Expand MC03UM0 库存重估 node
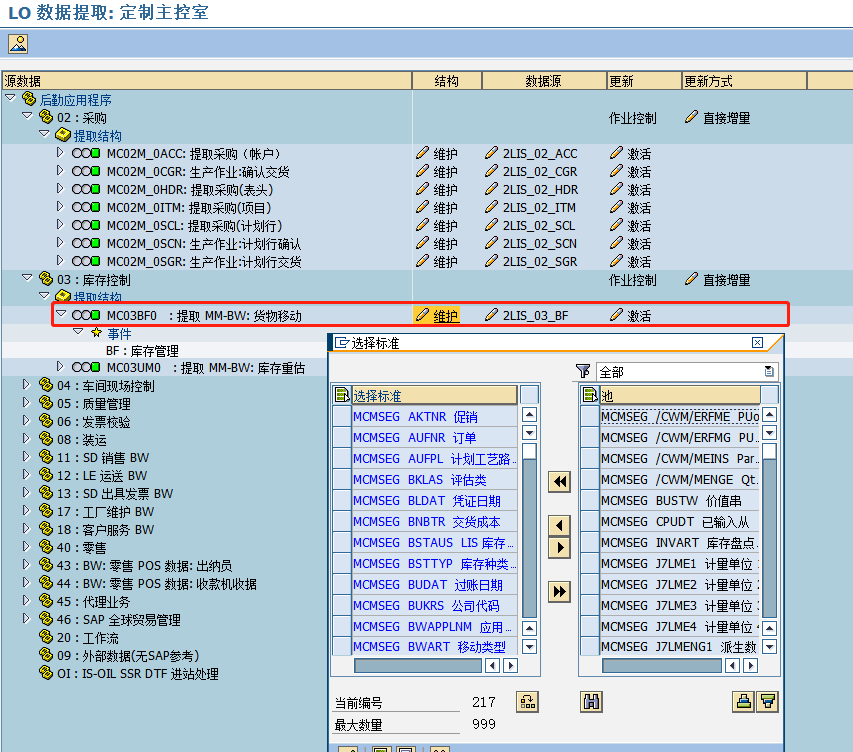 [60, 367]
